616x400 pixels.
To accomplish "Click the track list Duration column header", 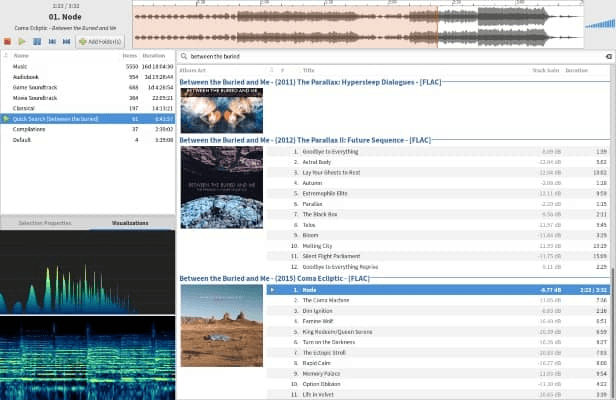I will coord(576,70).
